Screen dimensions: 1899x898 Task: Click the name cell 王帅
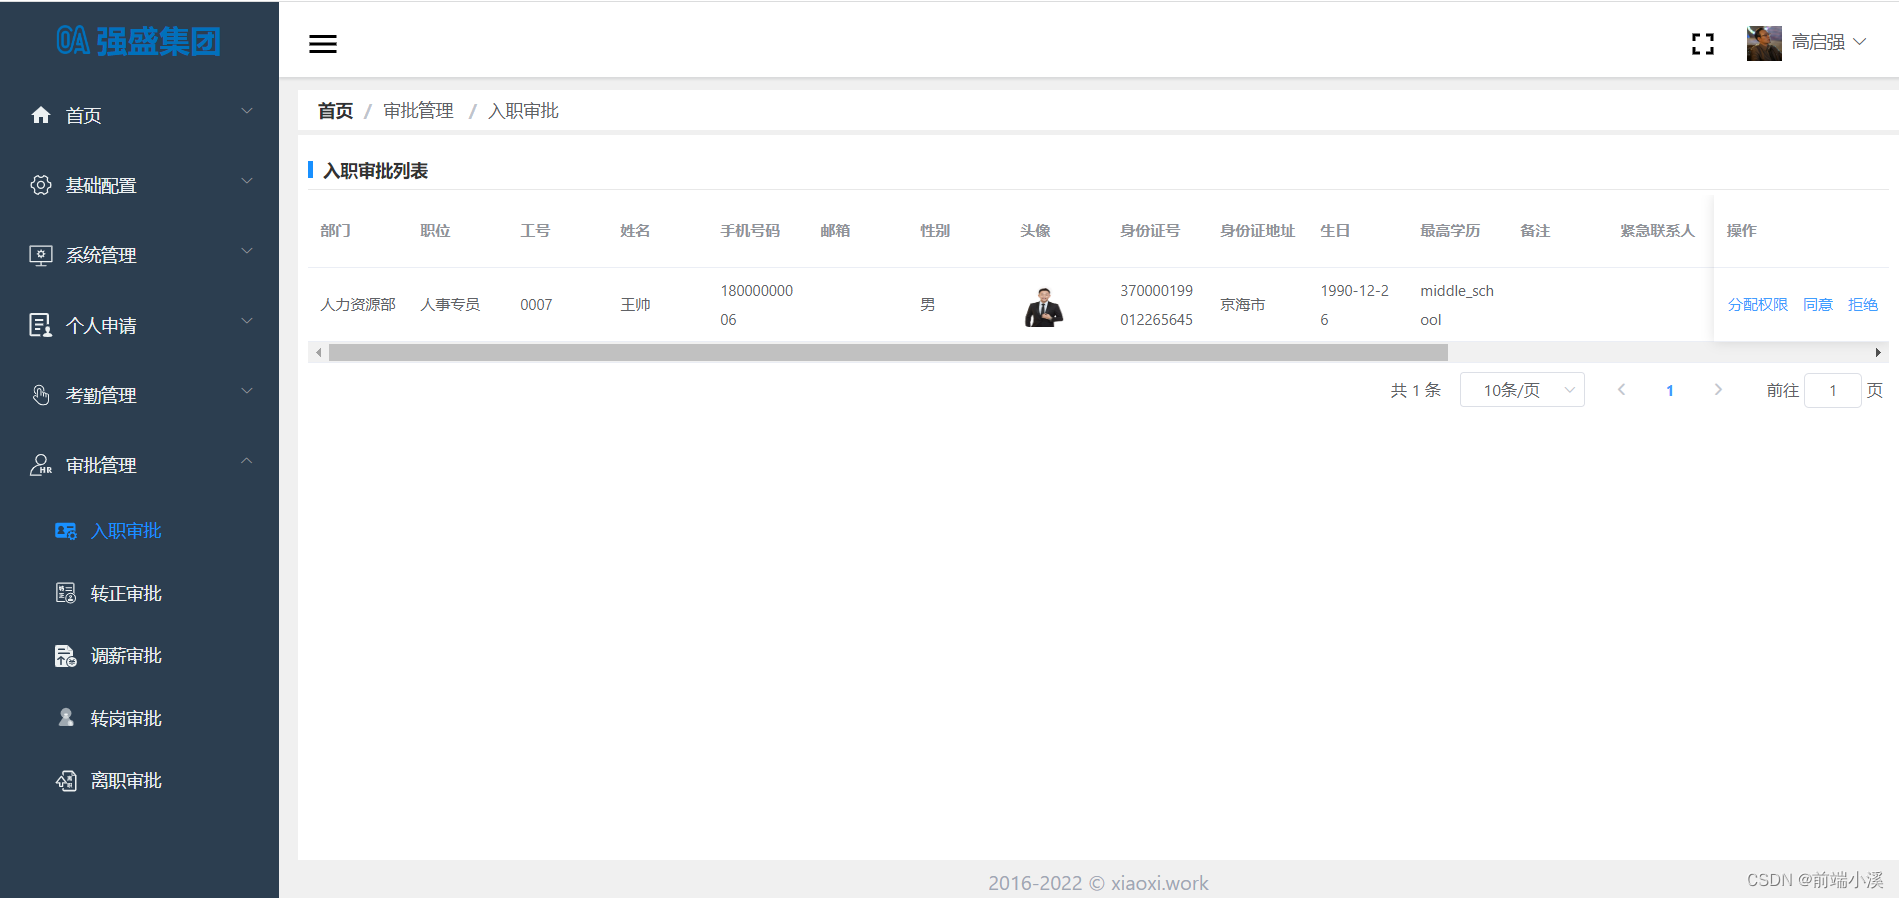click(635, 305)
